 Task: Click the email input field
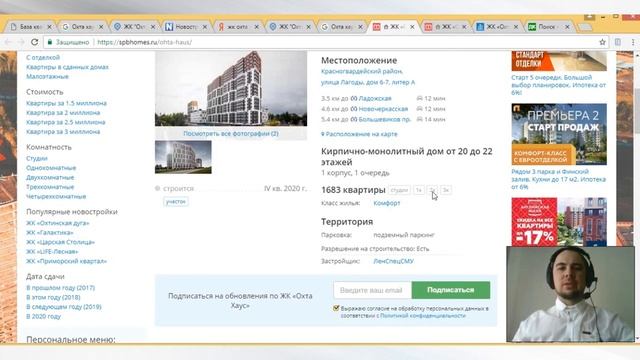click(x=372, y=290)
